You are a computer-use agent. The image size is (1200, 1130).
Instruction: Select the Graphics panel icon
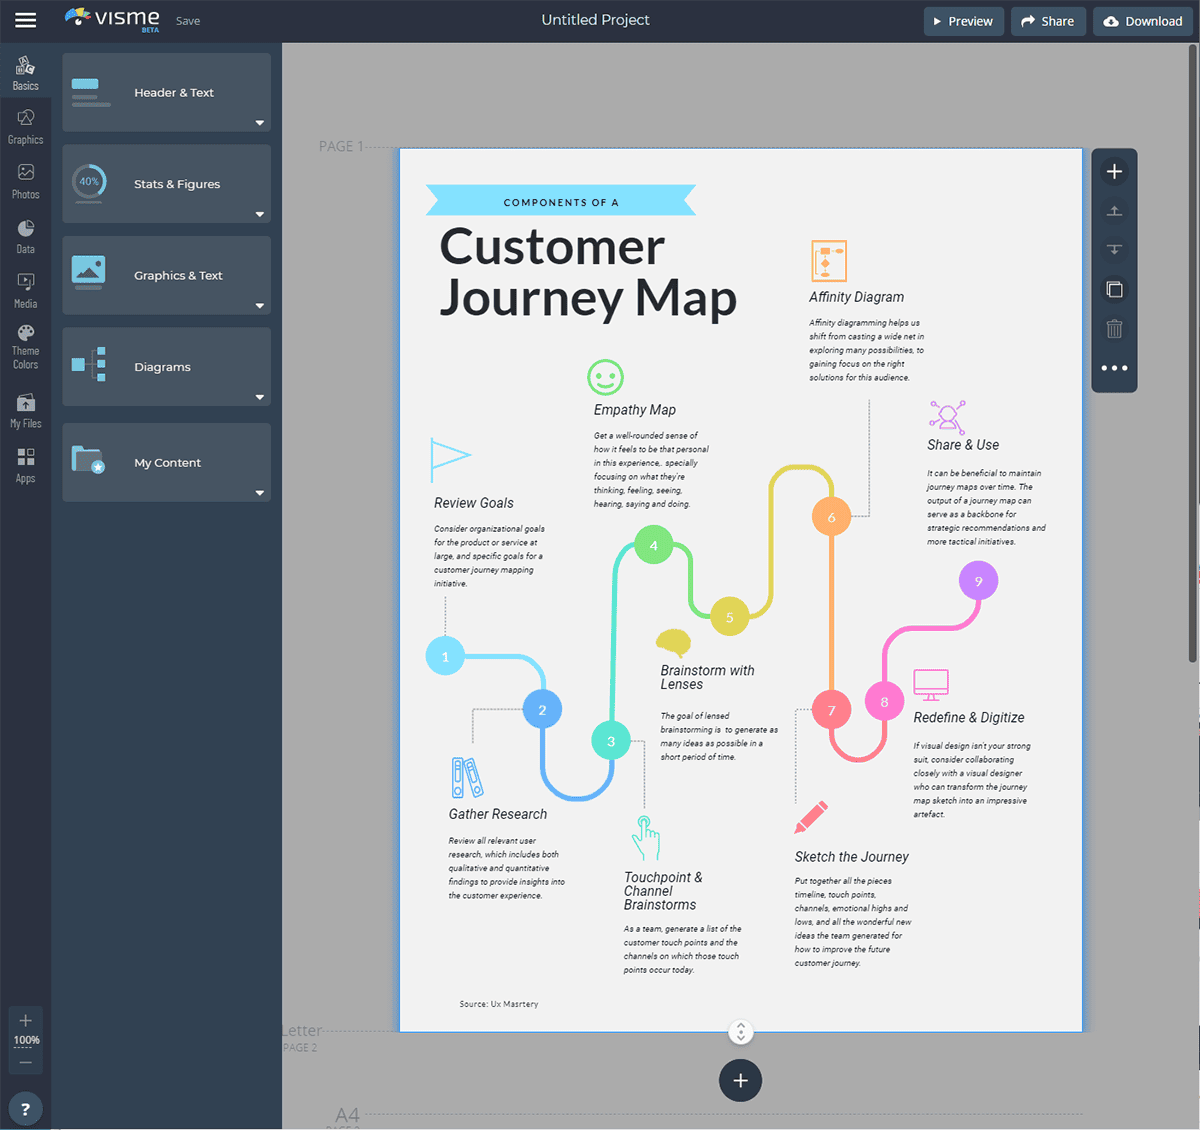point(25,125)
